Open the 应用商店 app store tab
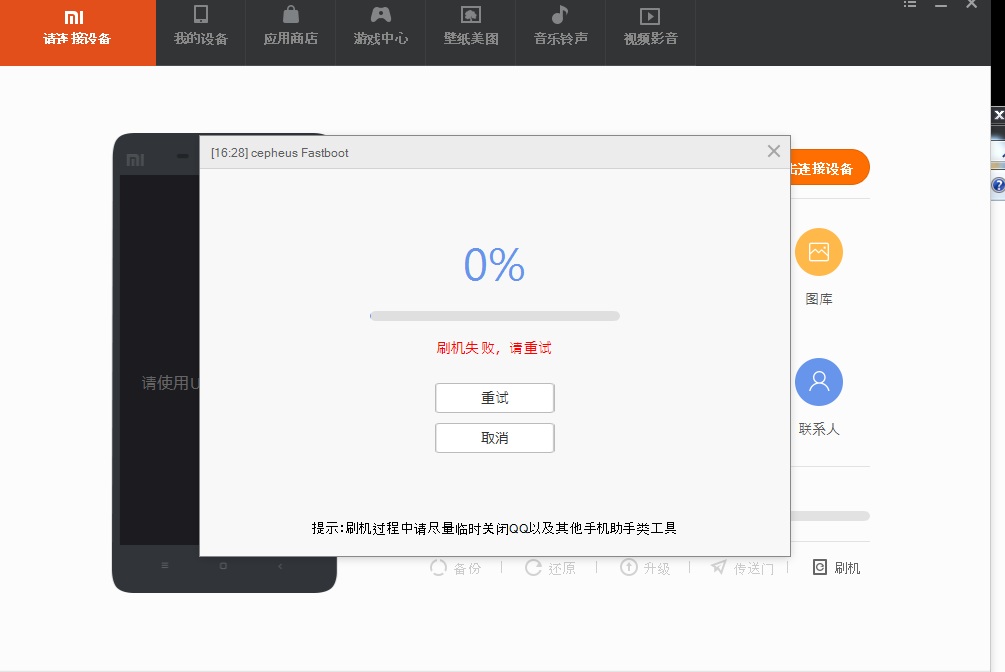 pyautogui.click(x=290, y=27)
